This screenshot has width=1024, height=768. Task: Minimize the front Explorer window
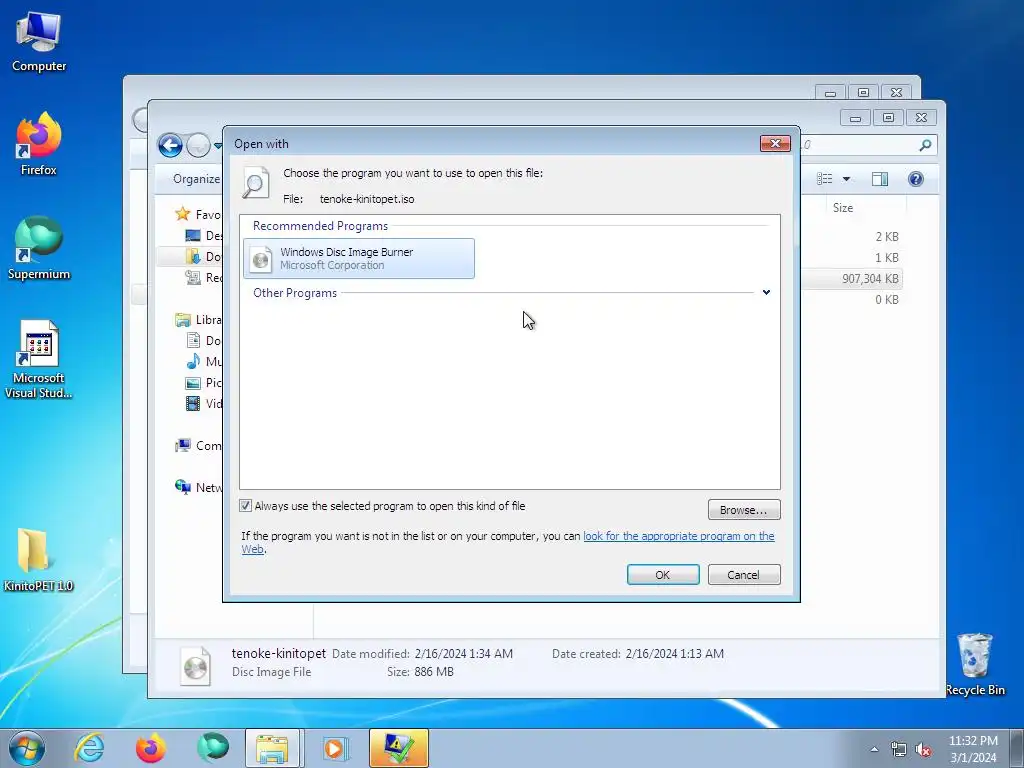[856, 118]
